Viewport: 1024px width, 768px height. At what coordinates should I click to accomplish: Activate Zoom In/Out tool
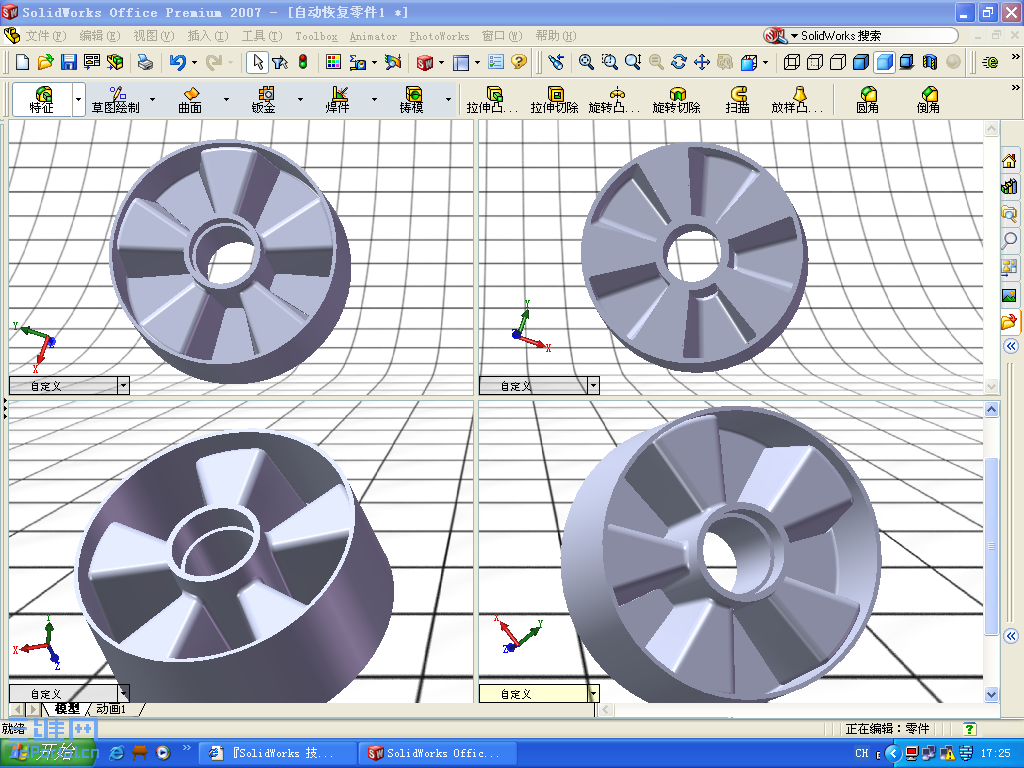click(633, 62)
